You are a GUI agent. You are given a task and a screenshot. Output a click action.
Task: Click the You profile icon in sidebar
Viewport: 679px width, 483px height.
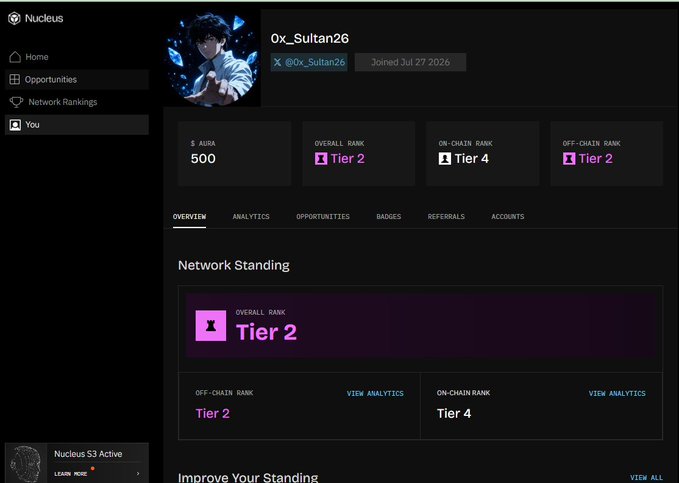click(x=15, y=125)
